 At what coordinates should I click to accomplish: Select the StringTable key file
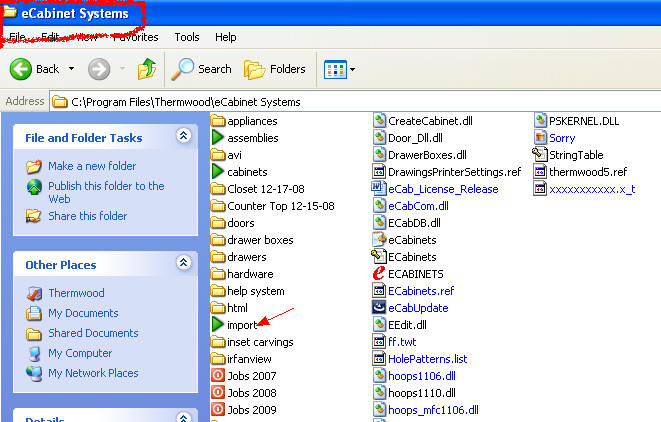(568, 155)
